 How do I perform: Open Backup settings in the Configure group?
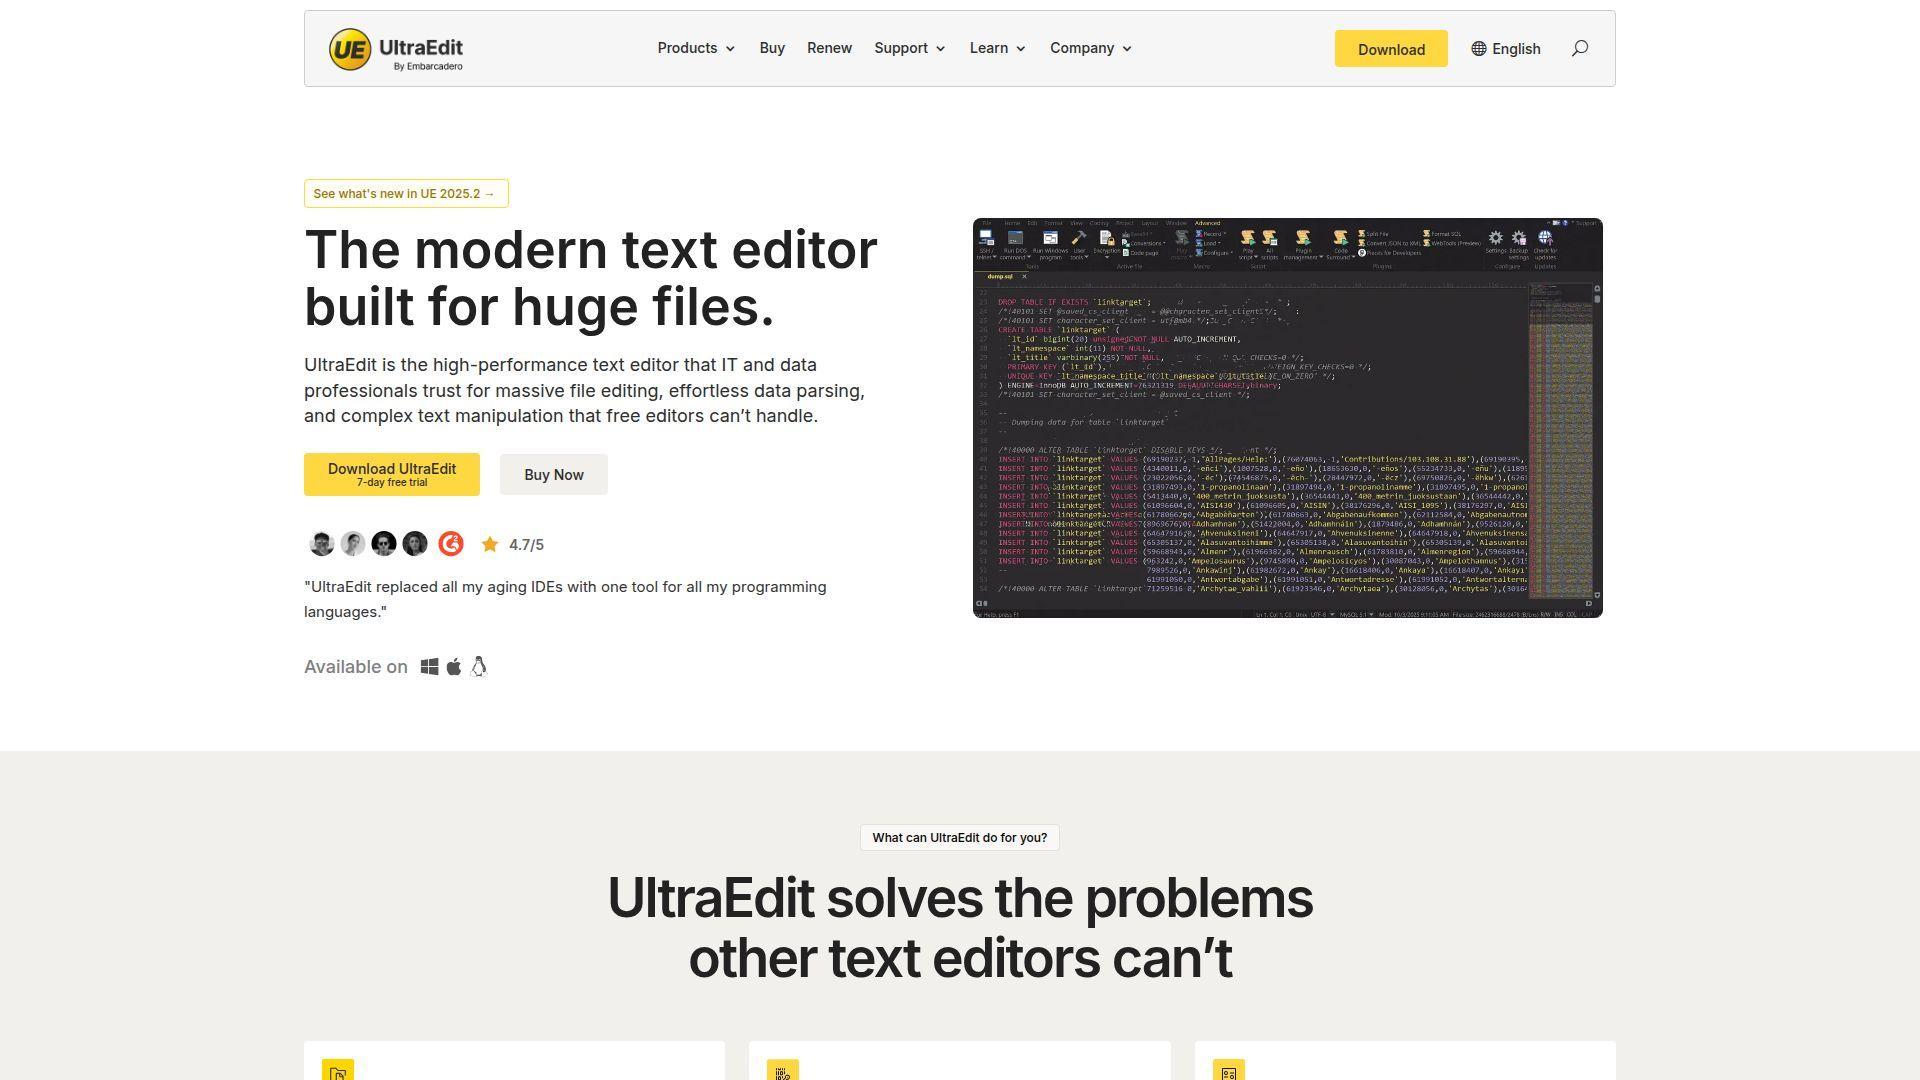tap(1518, 237)
